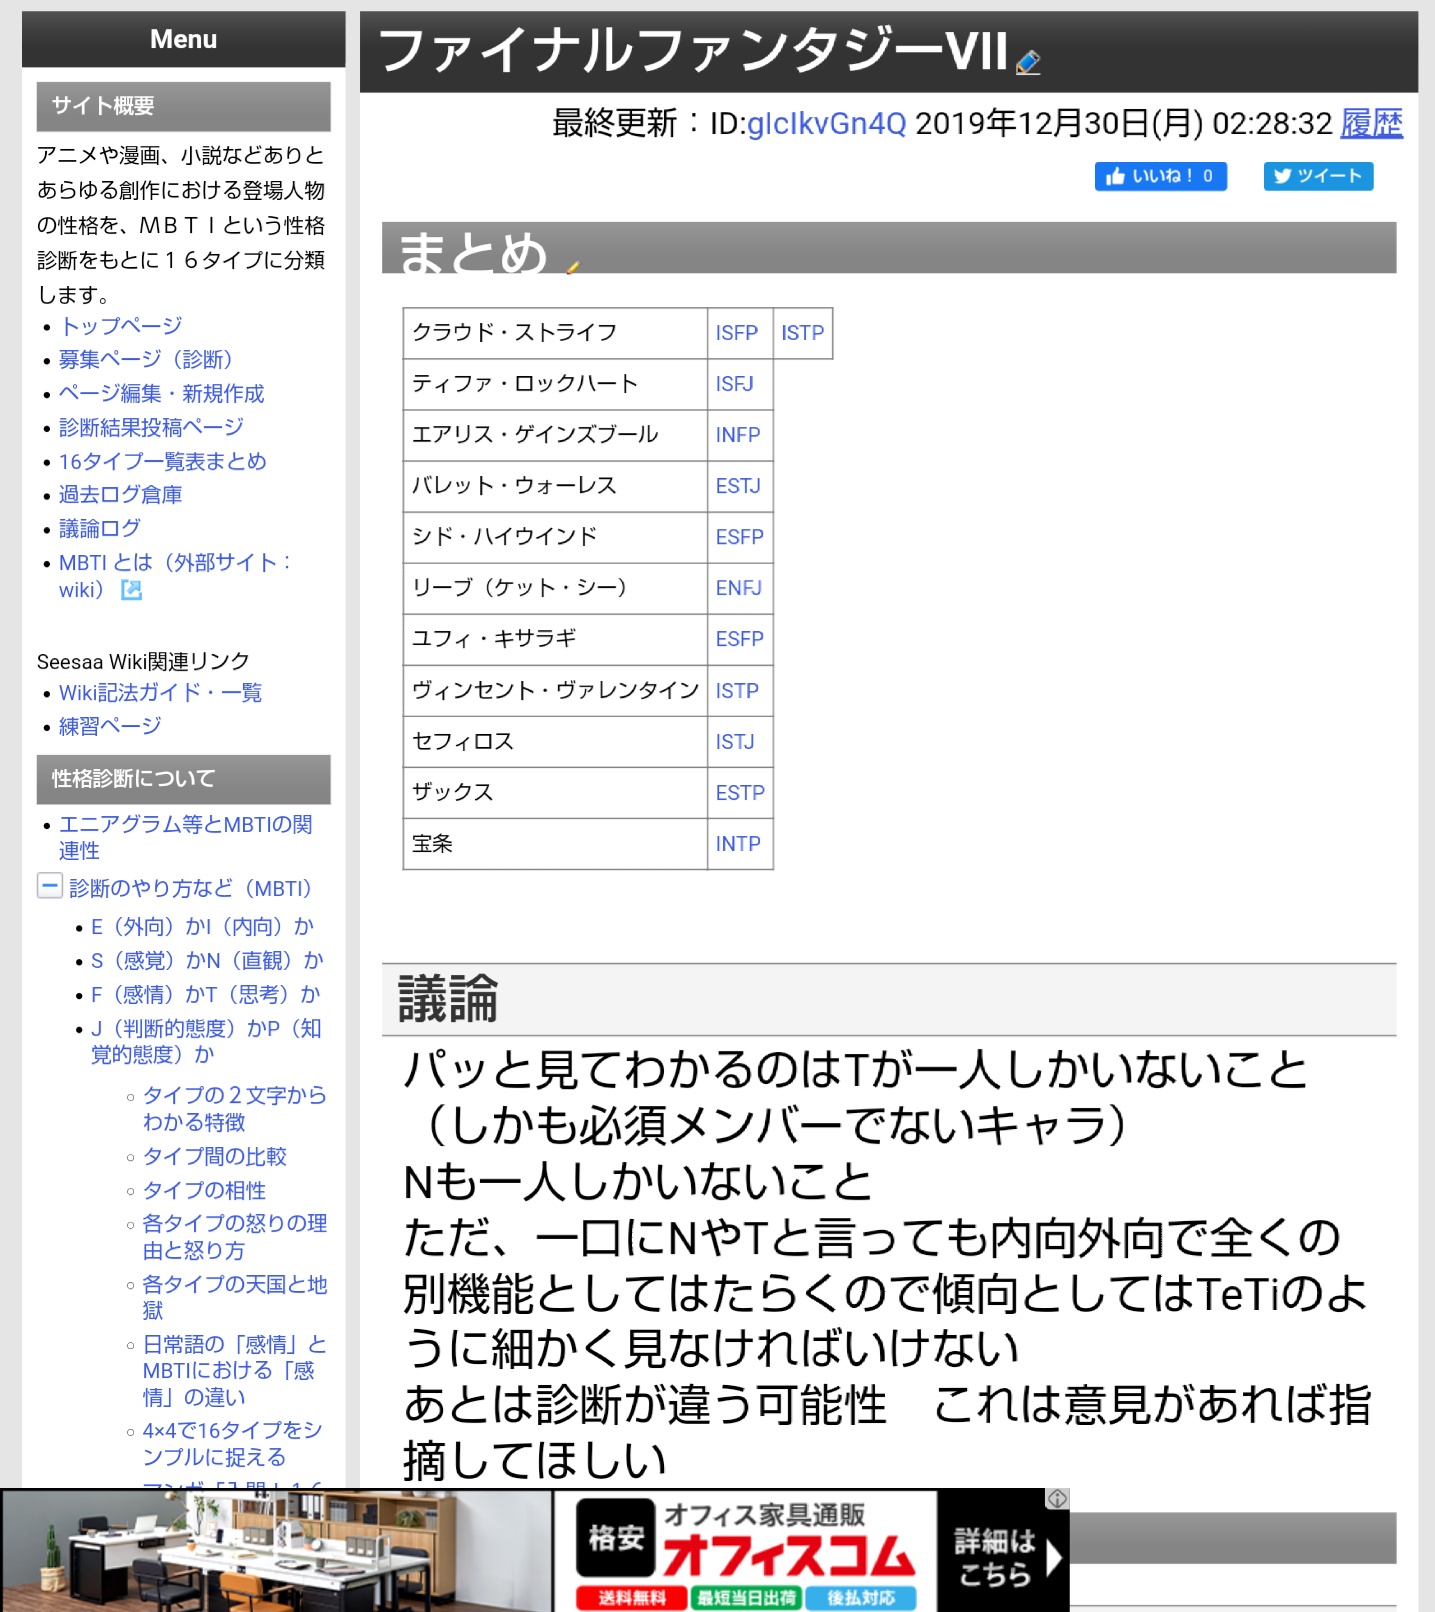
Task: Click ISTP link for ヴィンセント・ヴァレンタイン
Action: (737, 690)
